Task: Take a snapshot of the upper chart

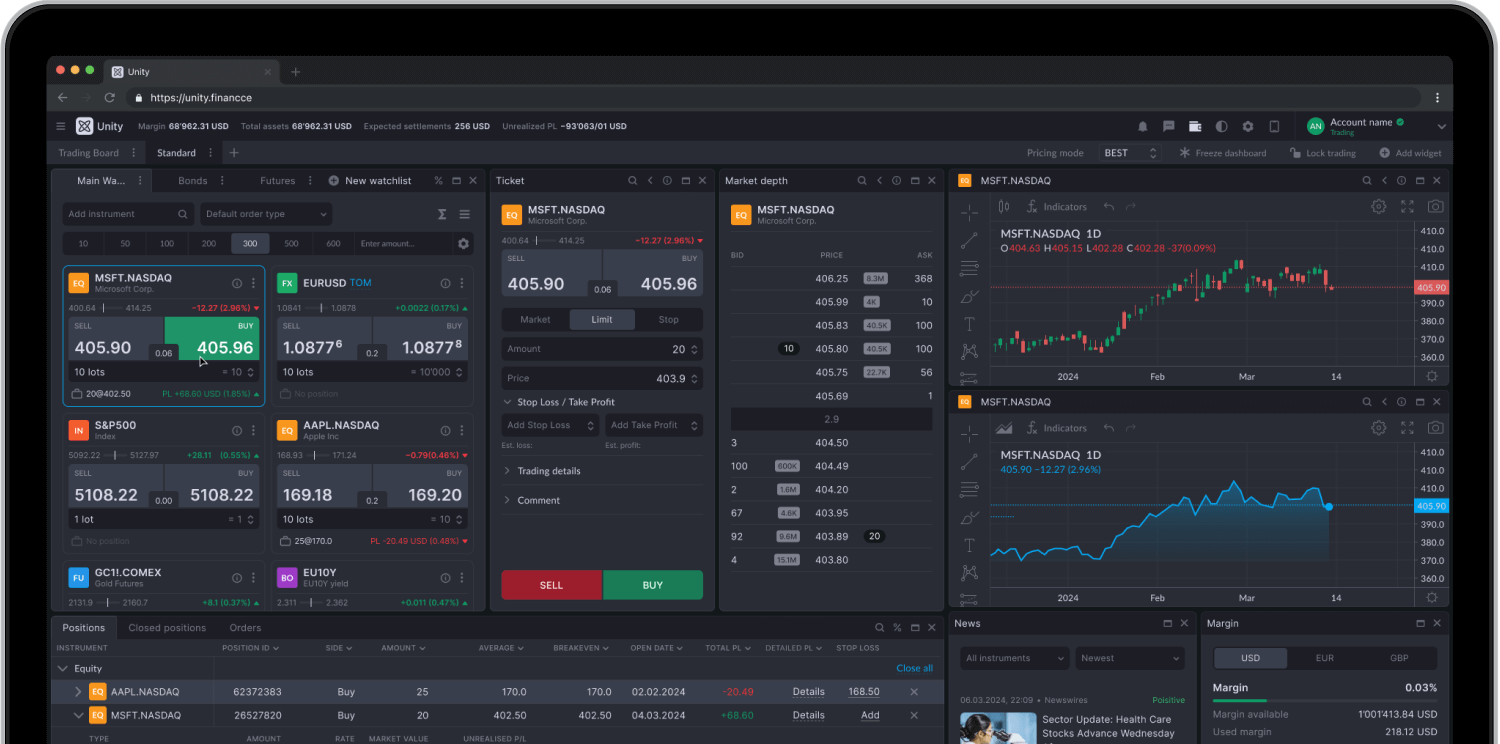Action: point(1436,206)
